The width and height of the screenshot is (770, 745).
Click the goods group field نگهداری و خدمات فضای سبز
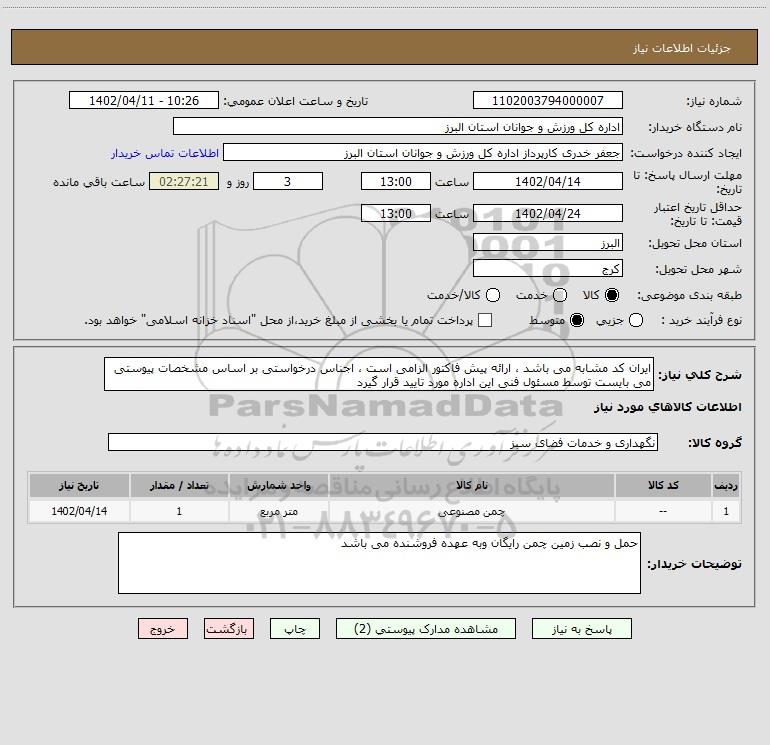point(383,442)
